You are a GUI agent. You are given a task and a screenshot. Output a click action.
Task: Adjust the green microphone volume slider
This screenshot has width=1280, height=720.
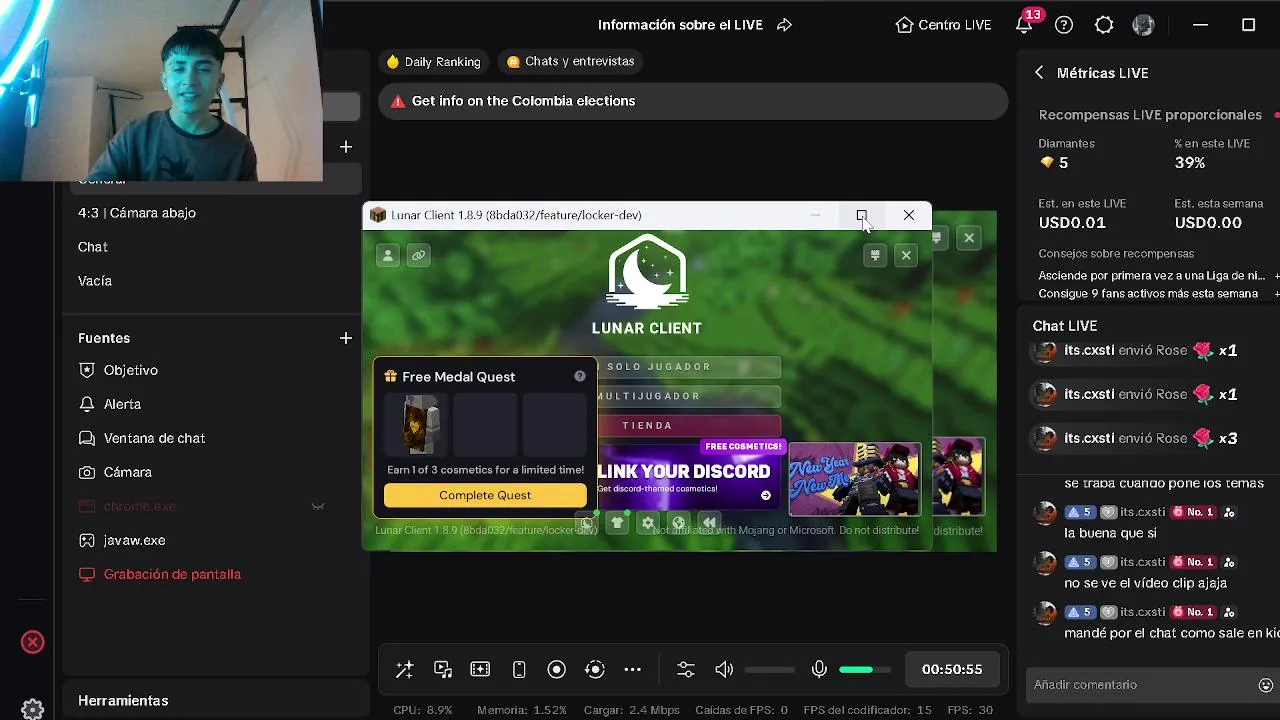click(864, 670)
